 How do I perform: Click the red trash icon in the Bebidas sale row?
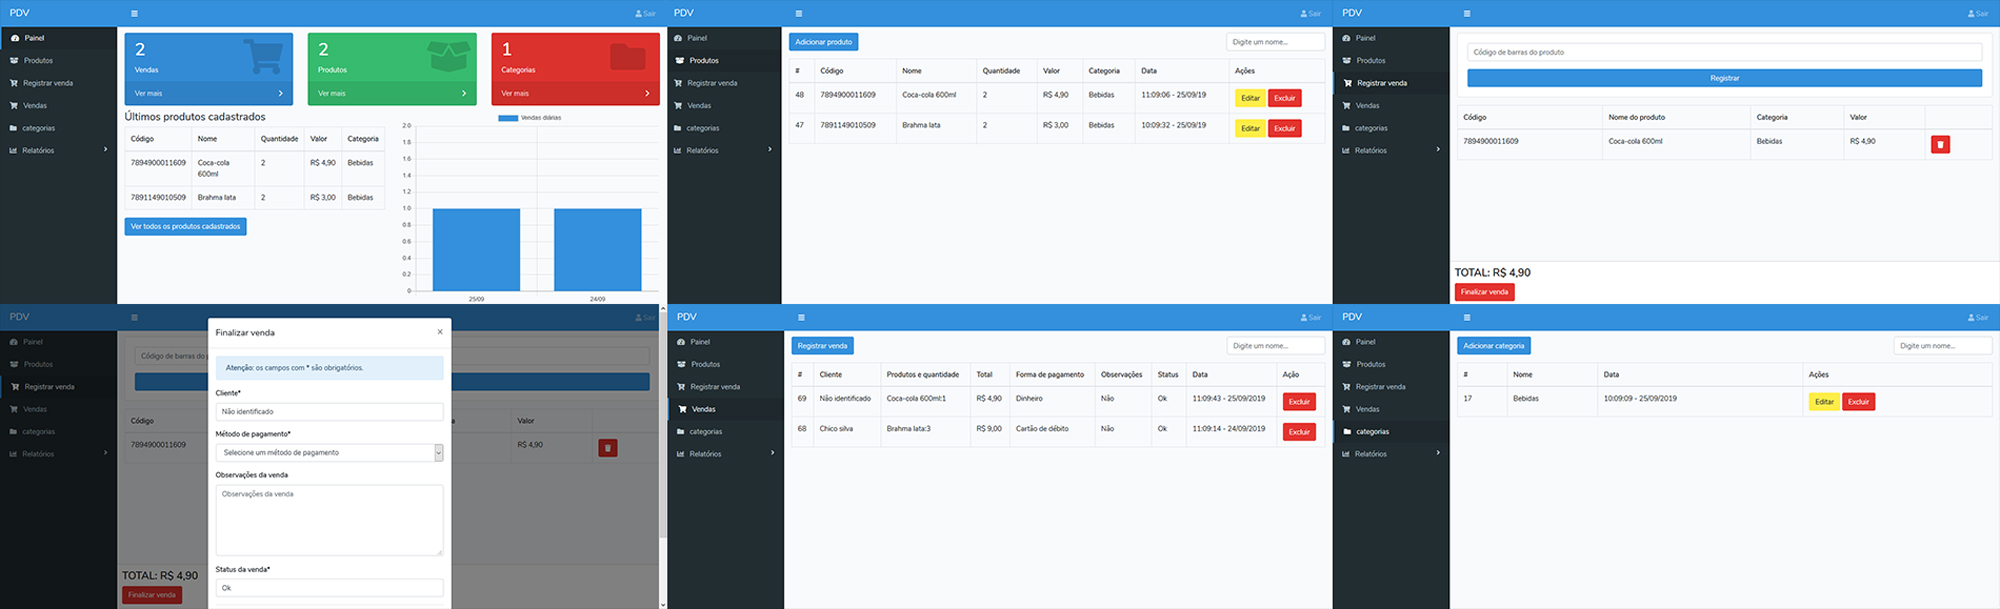coord(1940,145)
